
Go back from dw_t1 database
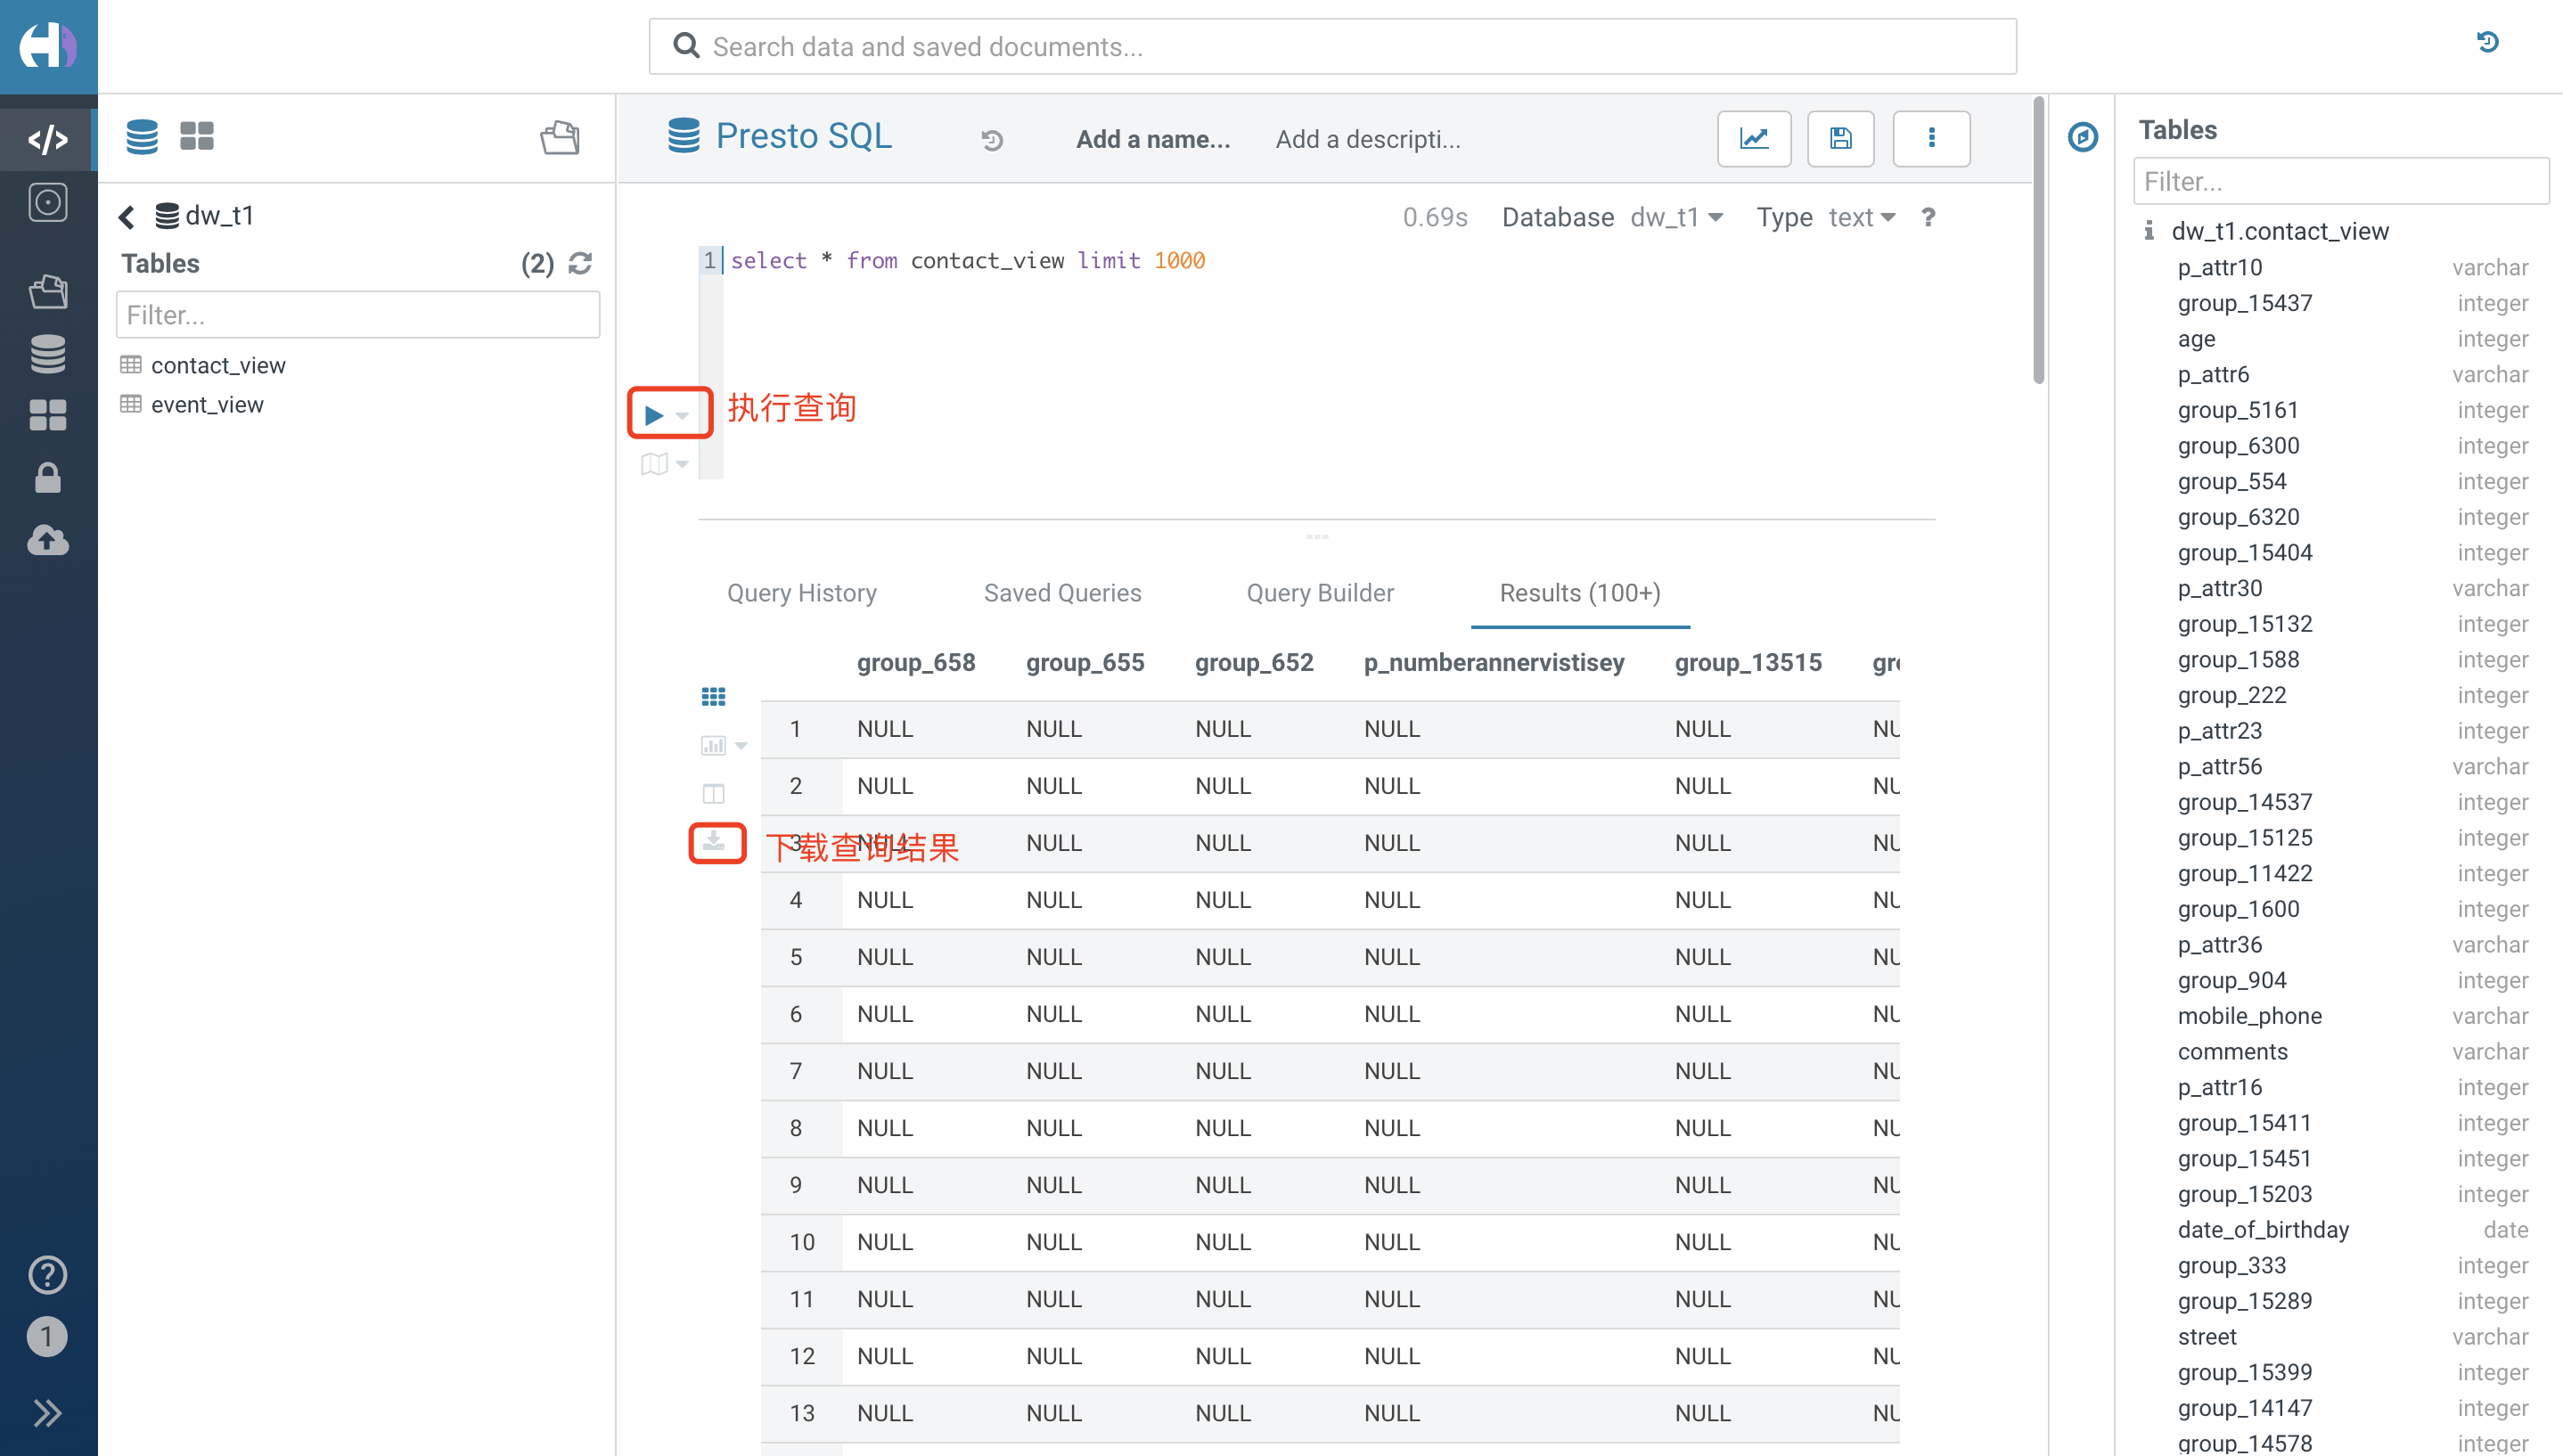coord(127,216)
